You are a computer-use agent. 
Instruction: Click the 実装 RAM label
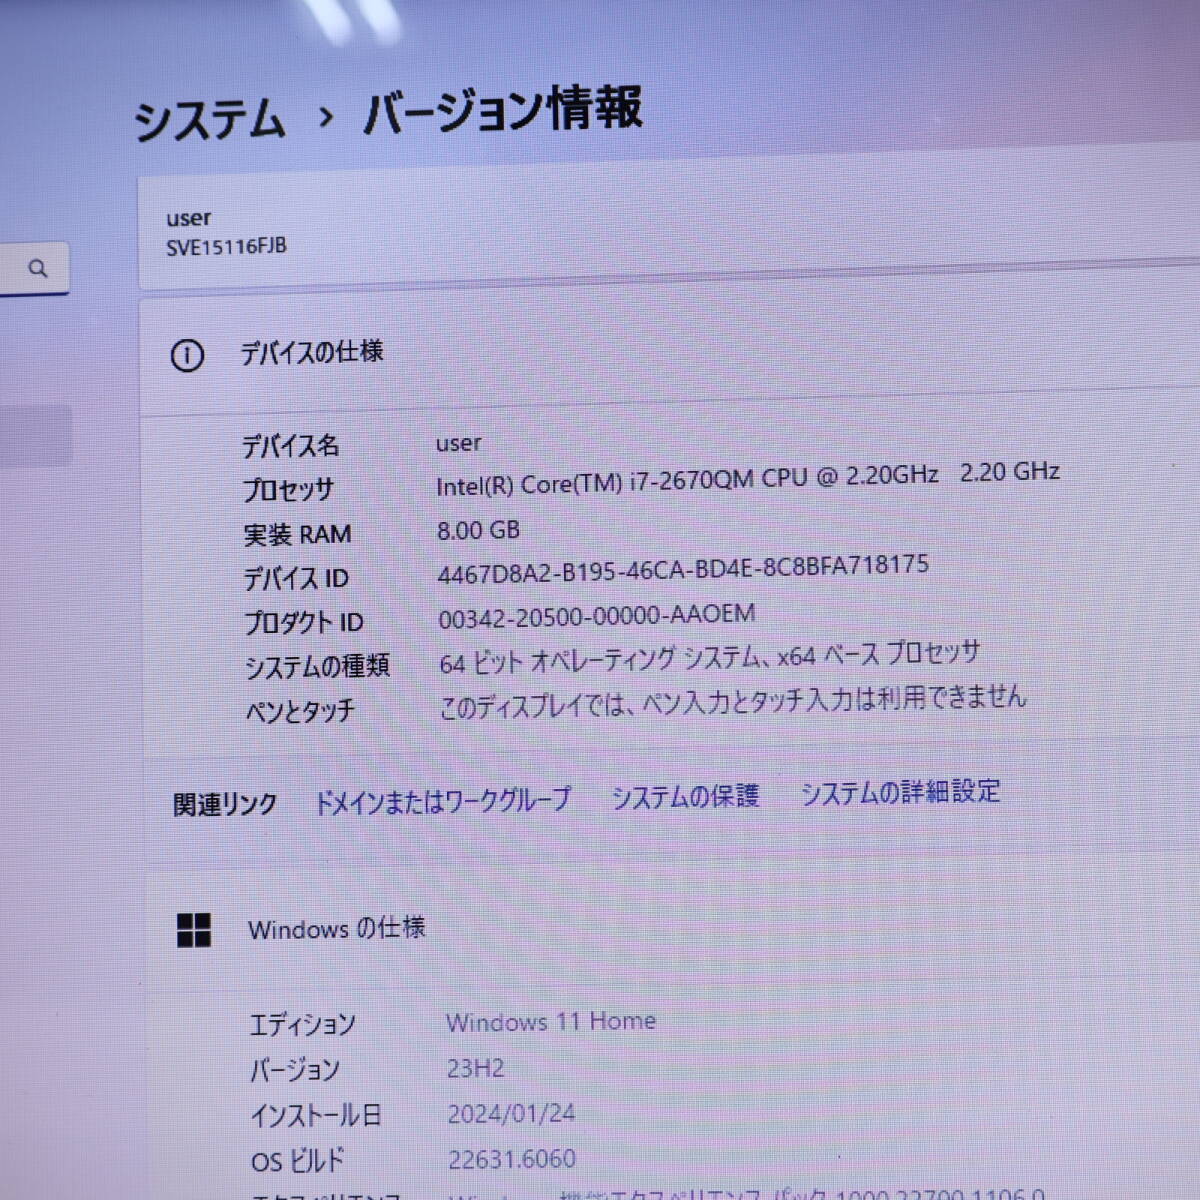coord(298,534)
